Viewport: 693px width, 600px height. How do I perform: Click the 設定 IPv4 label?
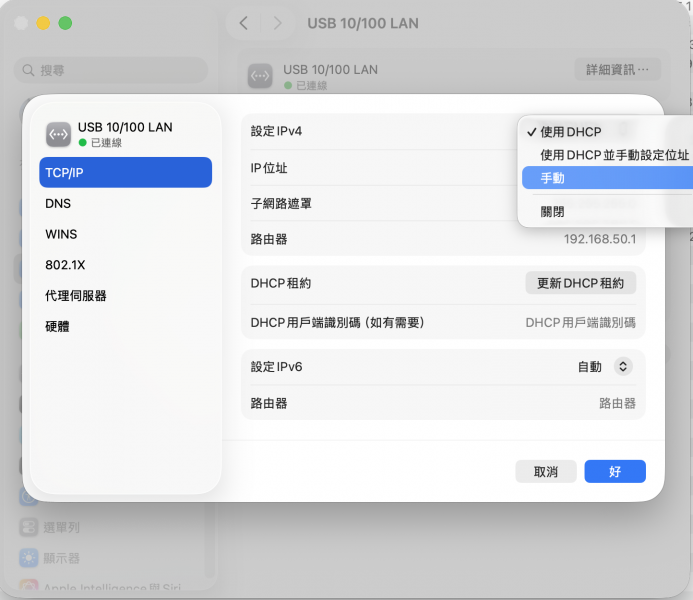coord(276,131)
